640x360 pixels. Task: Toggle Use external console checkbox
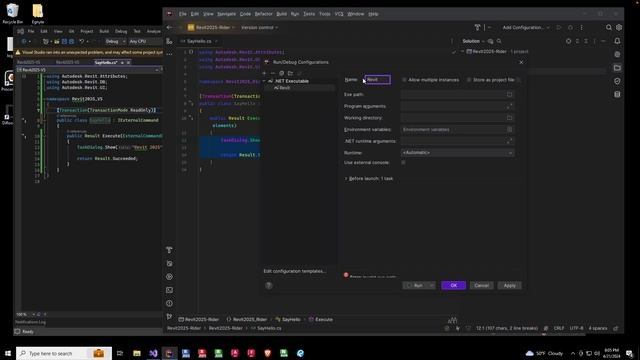[x=403, y=162]
